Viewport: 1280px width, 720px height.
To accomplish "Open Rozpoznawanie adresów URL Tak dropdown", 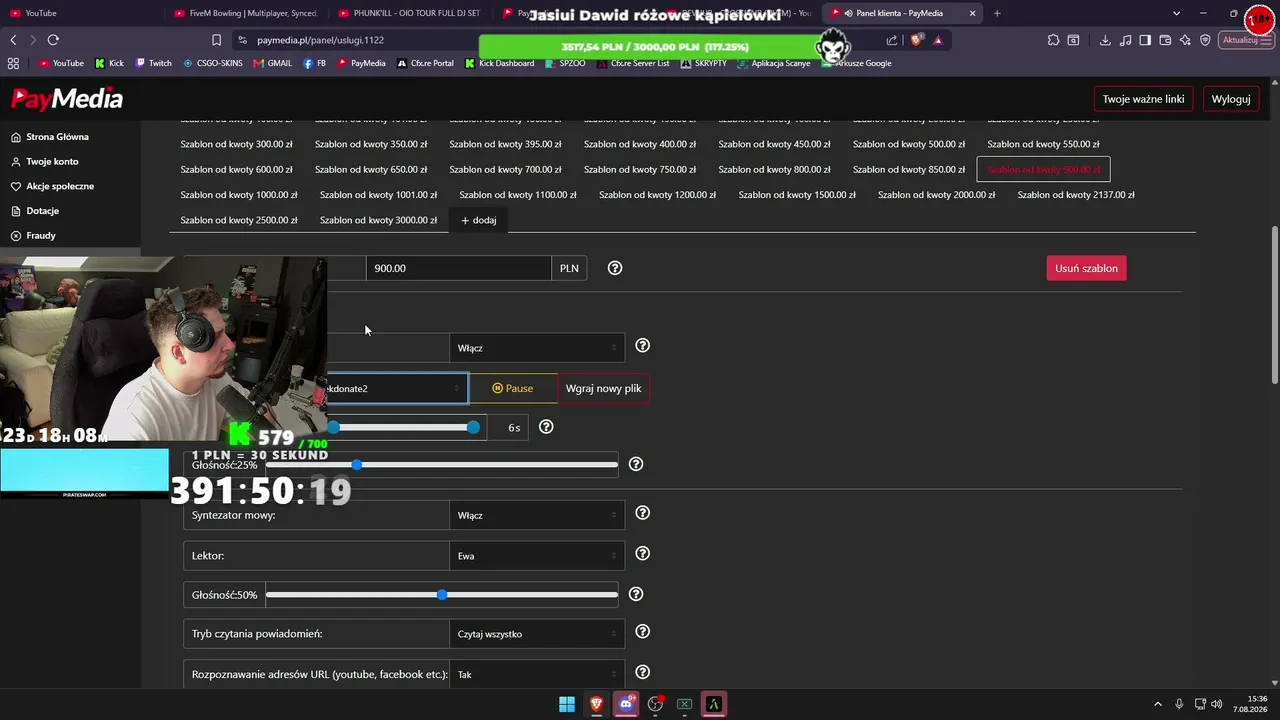I will (x=537, y=675).
